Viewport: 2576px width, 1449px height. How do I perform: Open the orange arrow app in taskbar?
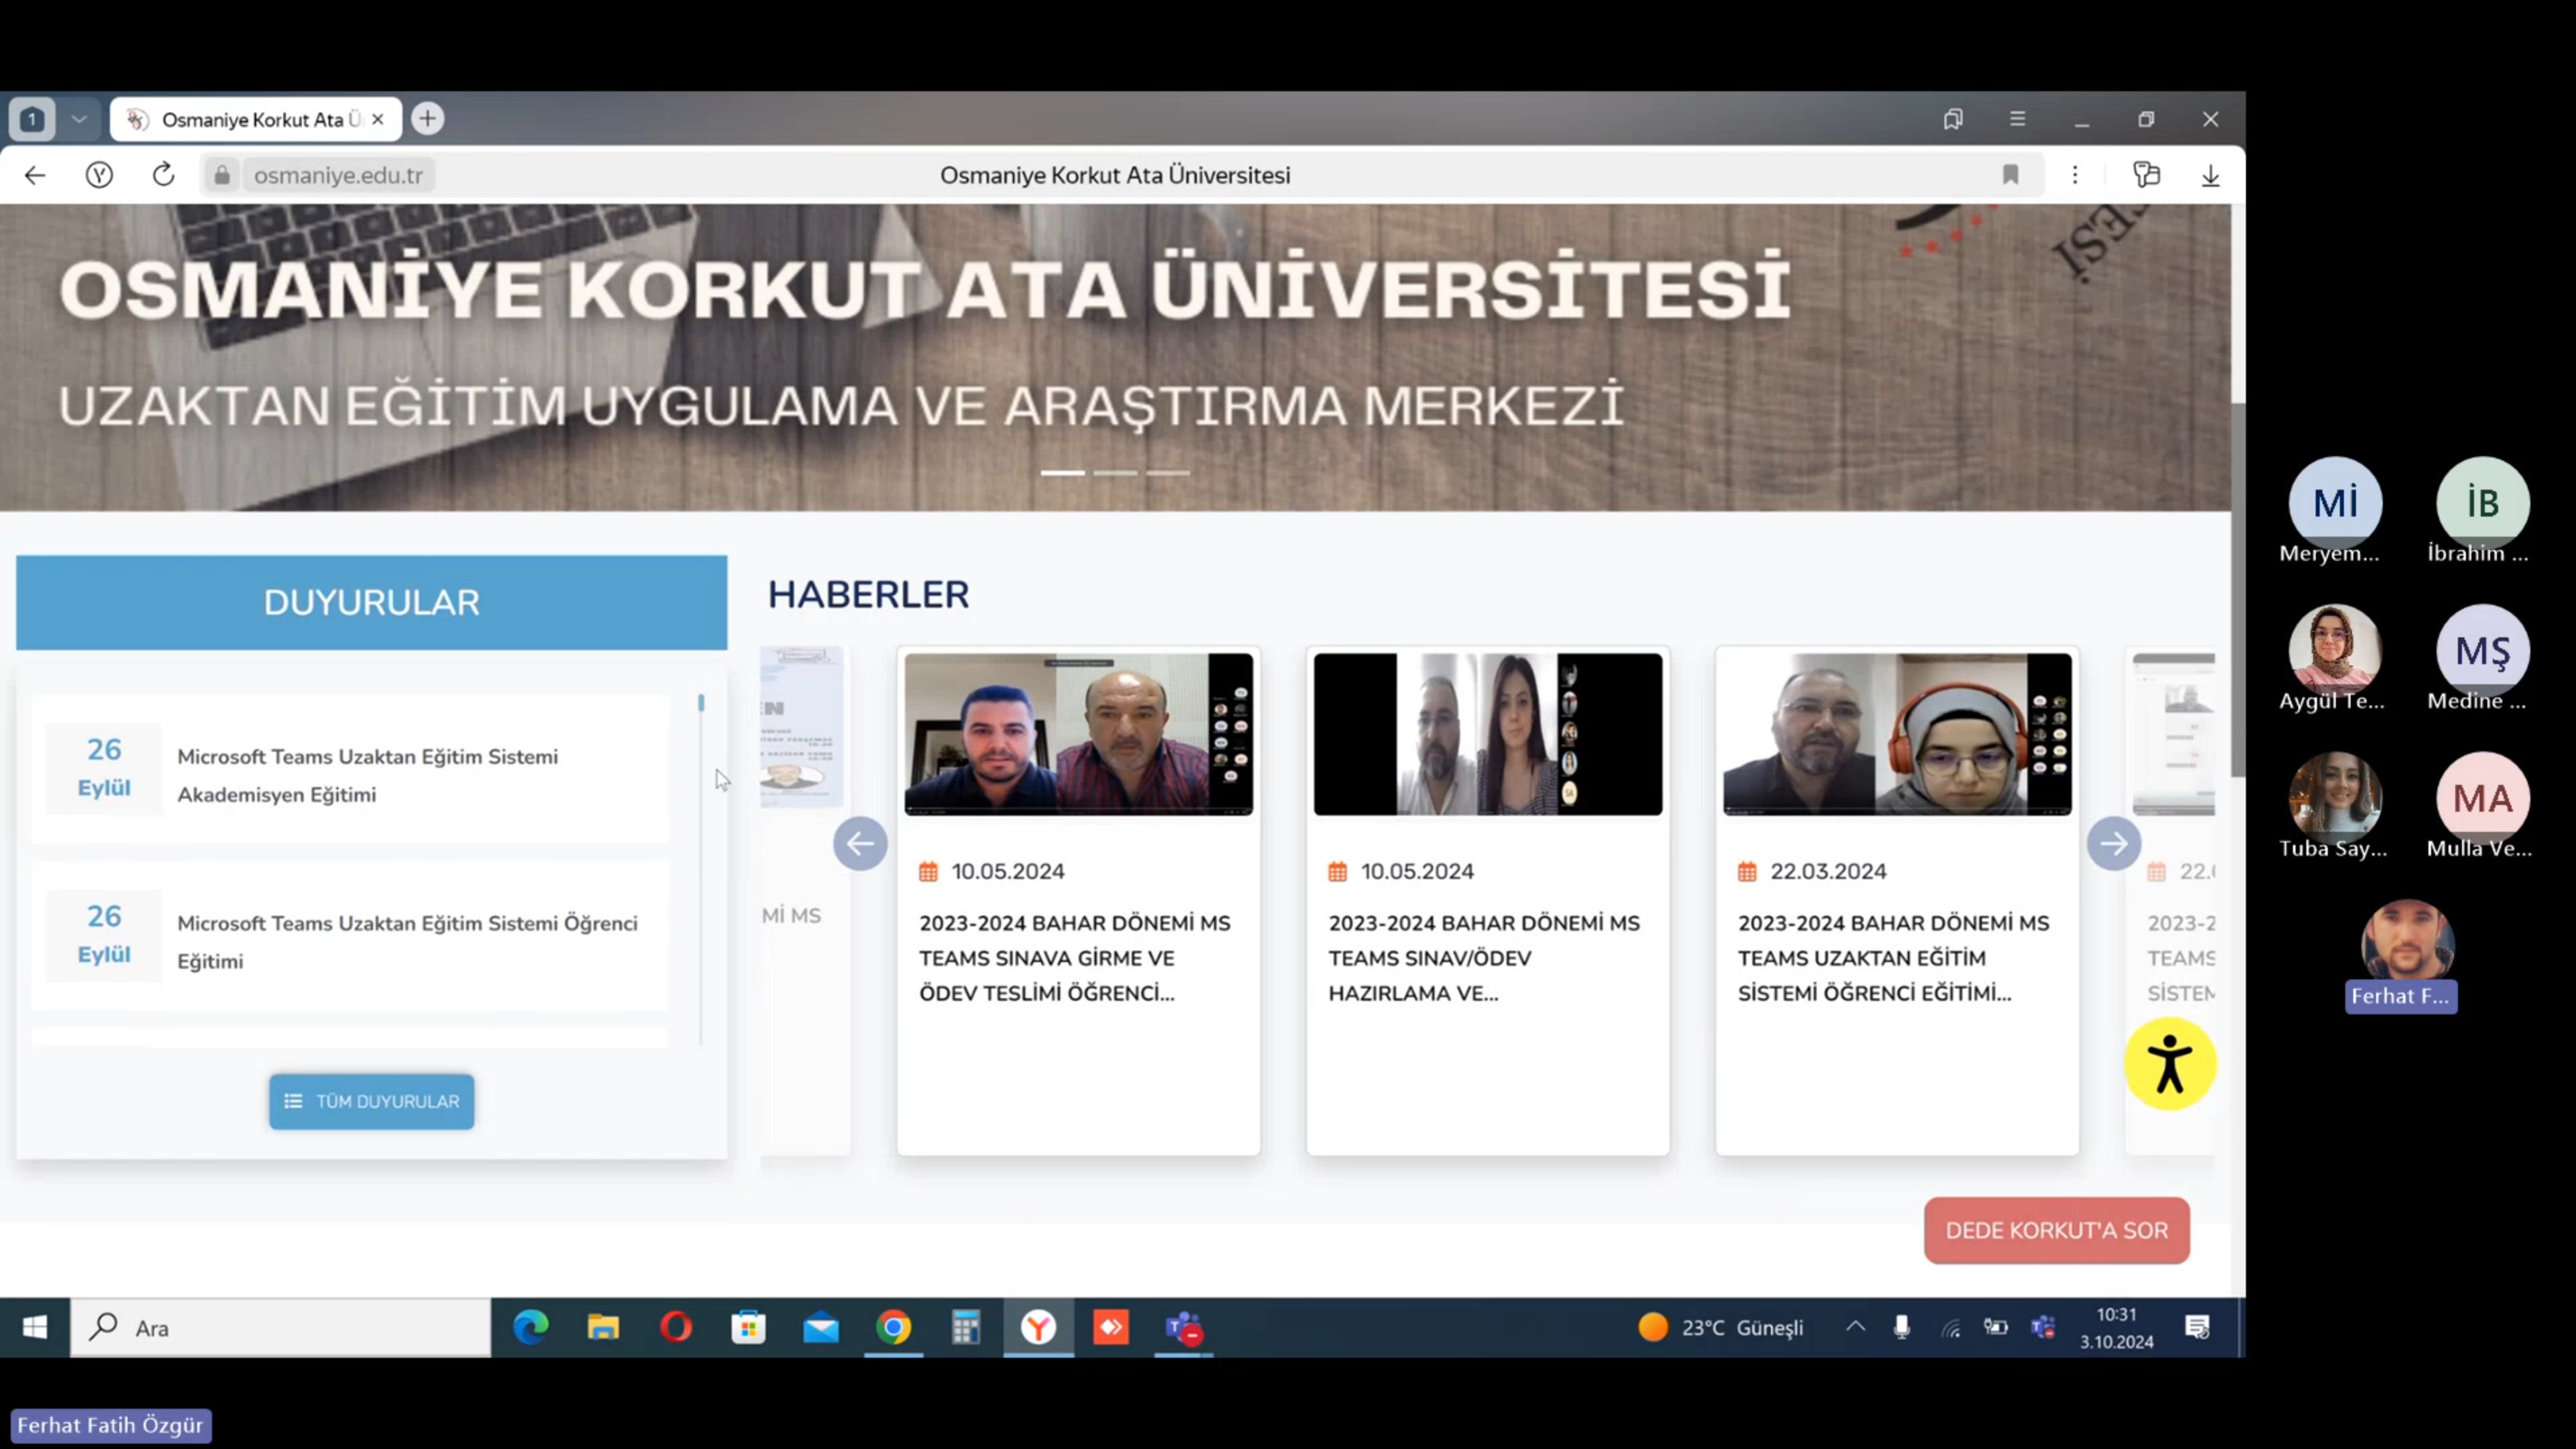coord(1111,1327)
